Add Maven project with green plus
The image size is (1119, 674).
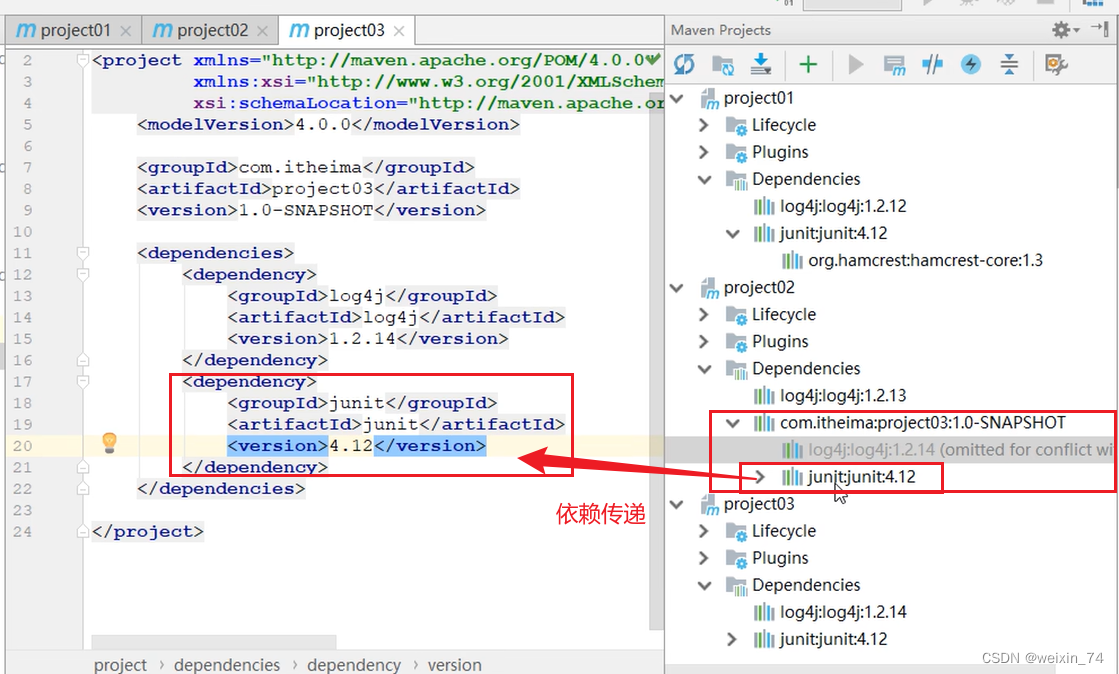pyautogui.click(x=808, y=65)
